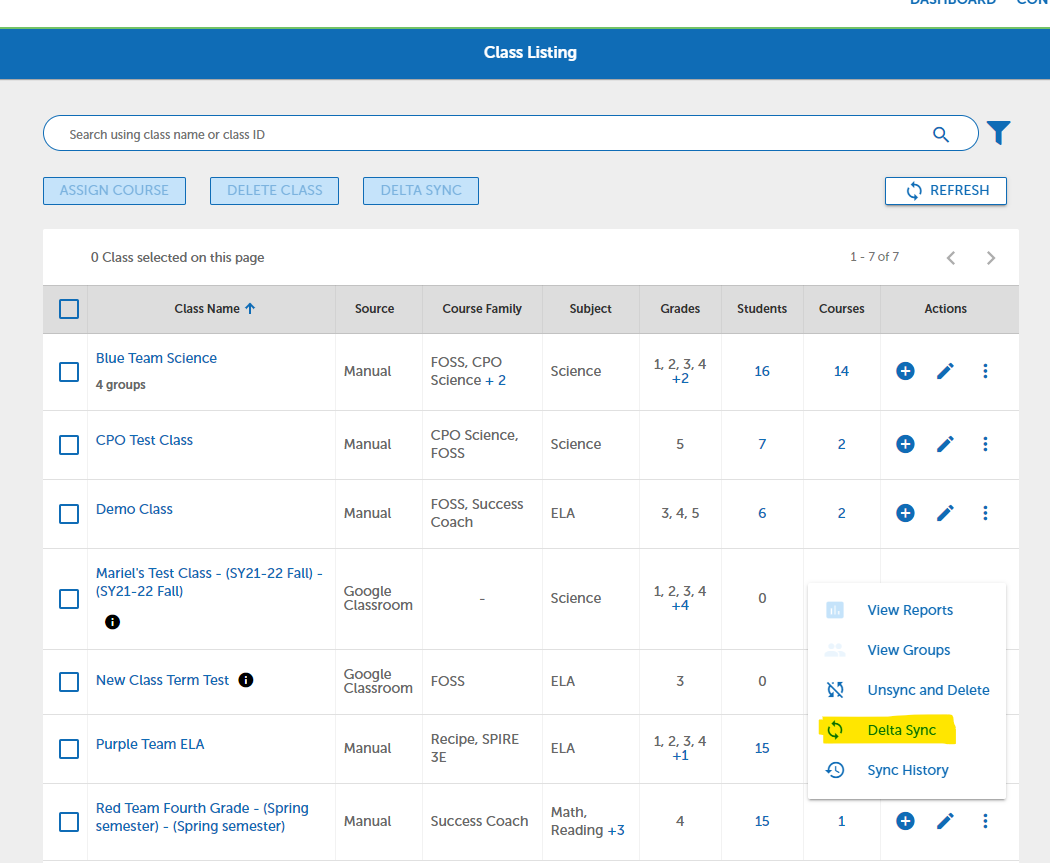
Task: Open New Class Term Test link
Action: pos(162,680)
